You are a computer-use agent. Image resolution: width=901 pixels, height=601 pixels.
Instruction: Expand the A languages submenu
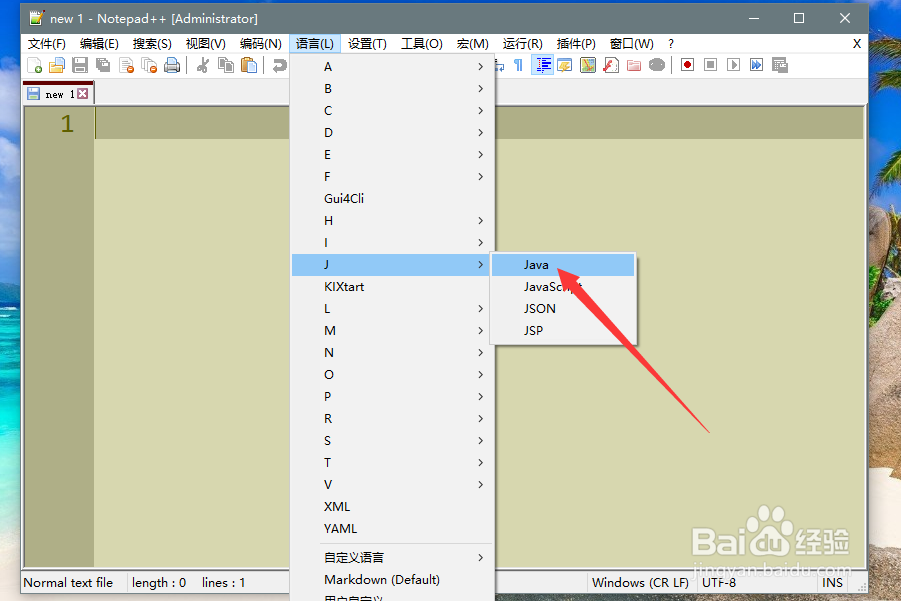[392, 67]
